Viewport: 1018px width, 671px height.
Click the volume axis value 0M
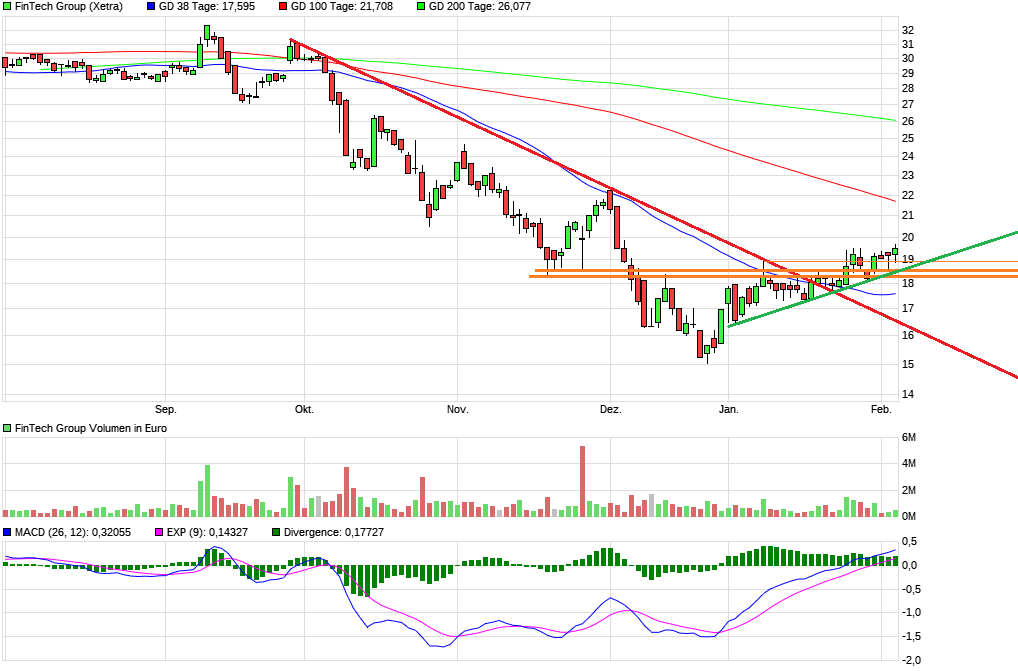pyautogui.click(x=909, y=517)
